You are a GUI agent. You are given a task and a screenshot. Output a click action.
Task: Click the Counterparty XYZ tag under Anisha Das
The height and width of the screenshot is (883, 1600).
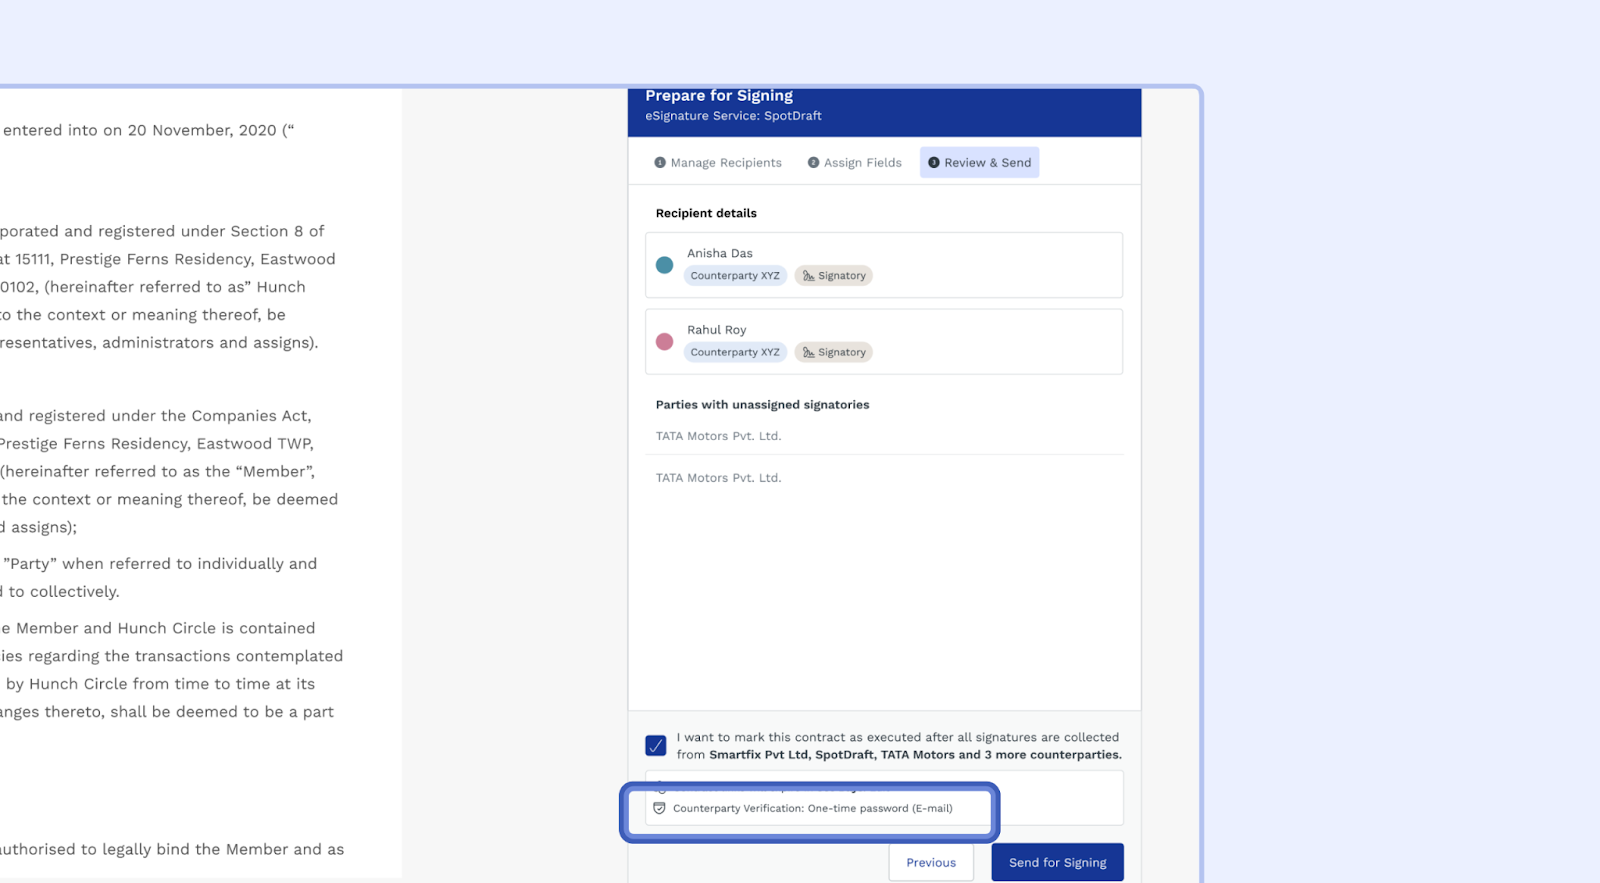point(735,276)
